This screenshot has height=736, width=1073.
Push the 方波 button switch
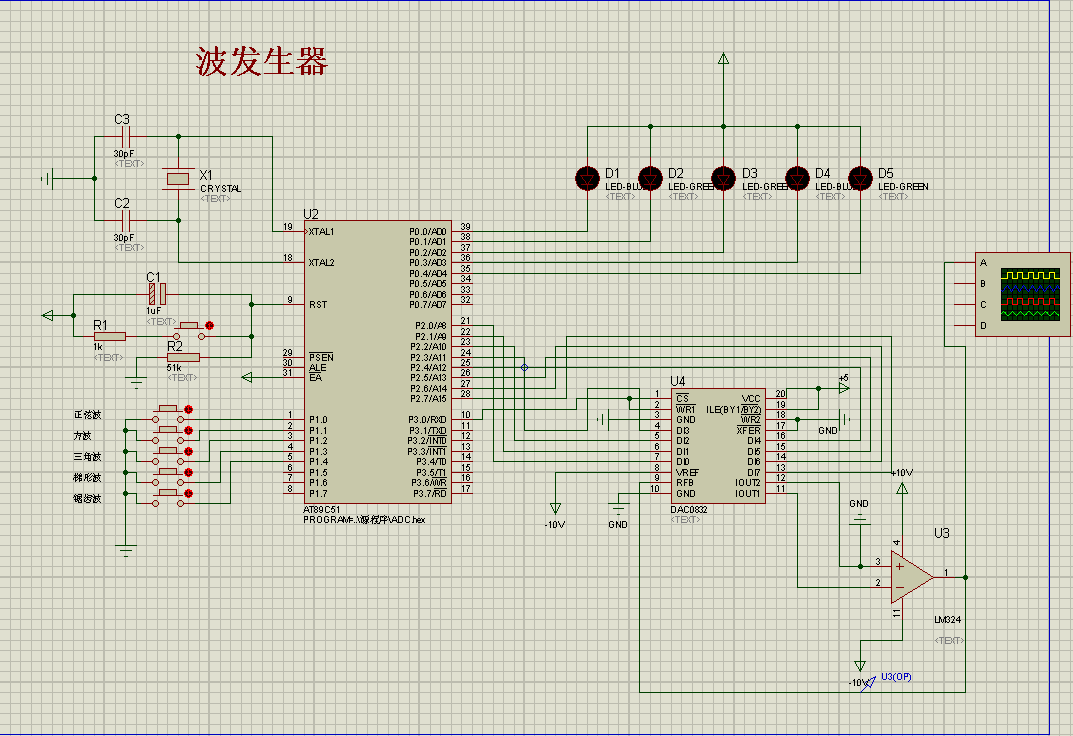pos(168,435)
